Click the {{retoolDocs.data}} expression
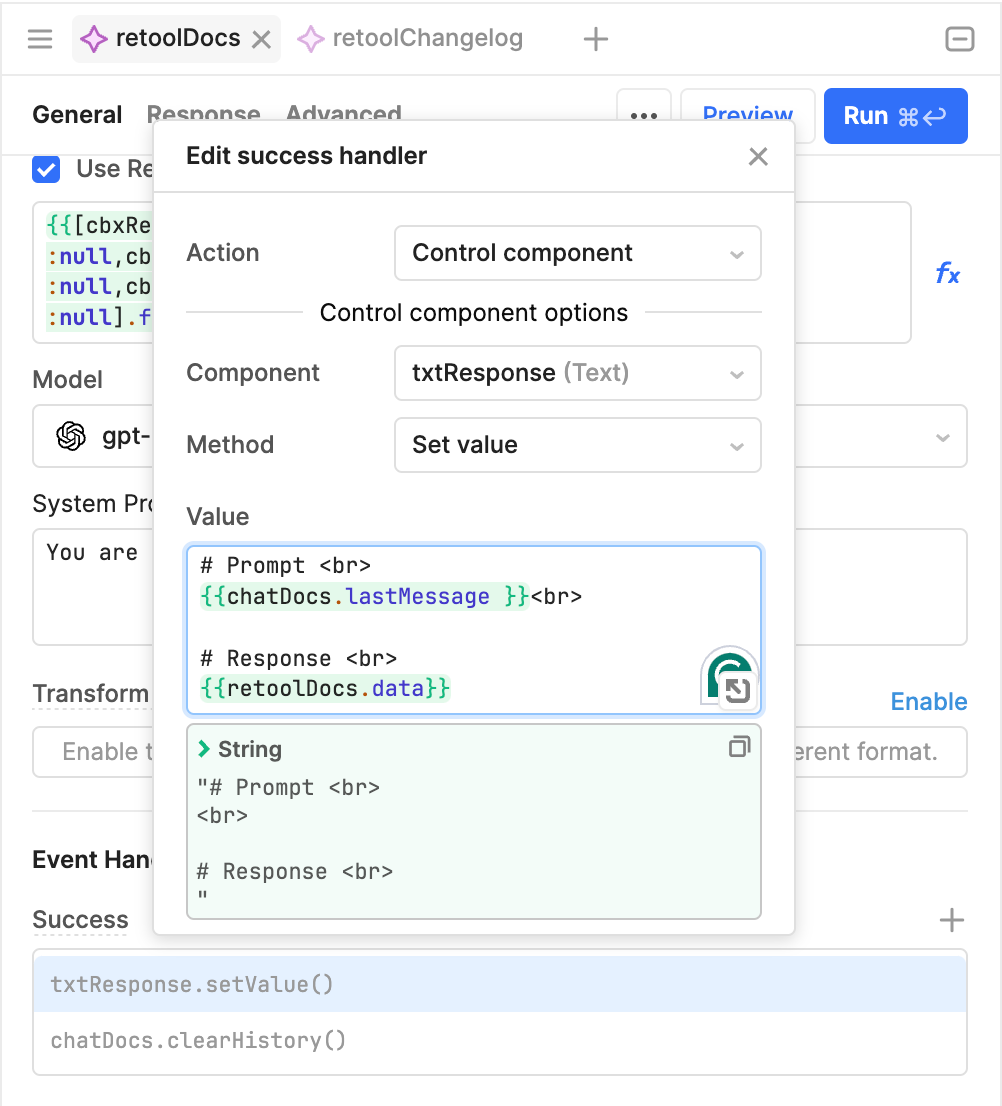 pyautogui.click(x=325, y=688)
